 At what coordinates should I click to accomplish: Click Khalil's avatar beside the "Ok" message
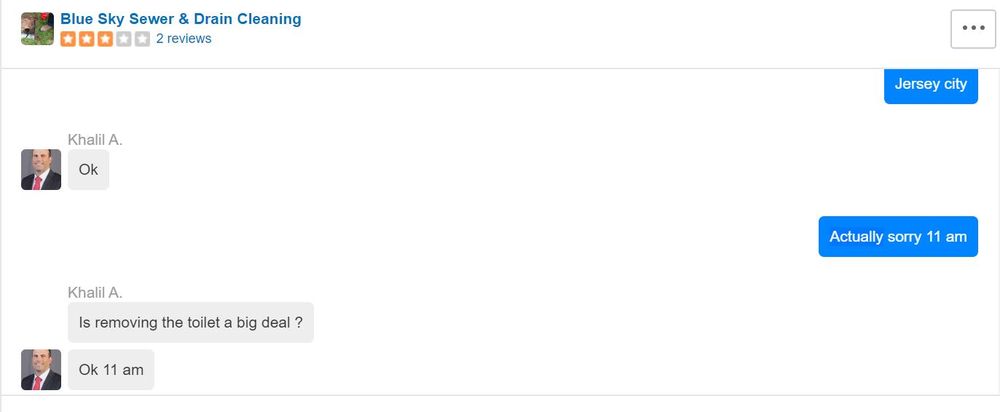coord(41,169)
